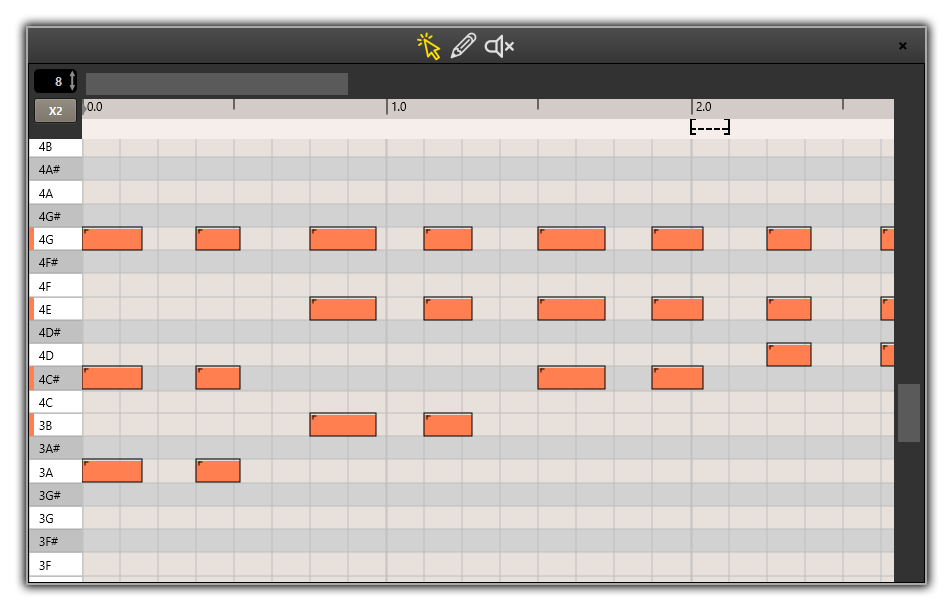Click the 3A piano key
This screenshot has width=947, height=609.
coord(56,472)
